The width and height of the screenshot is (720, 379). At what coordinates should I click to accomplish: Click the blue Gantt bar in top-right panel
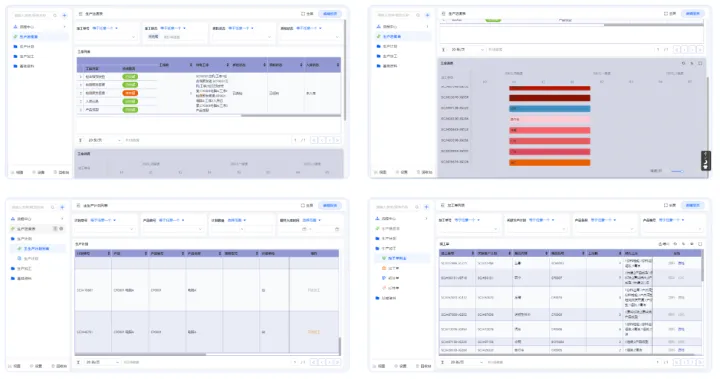pyautogui.click(x=549, y=109)
